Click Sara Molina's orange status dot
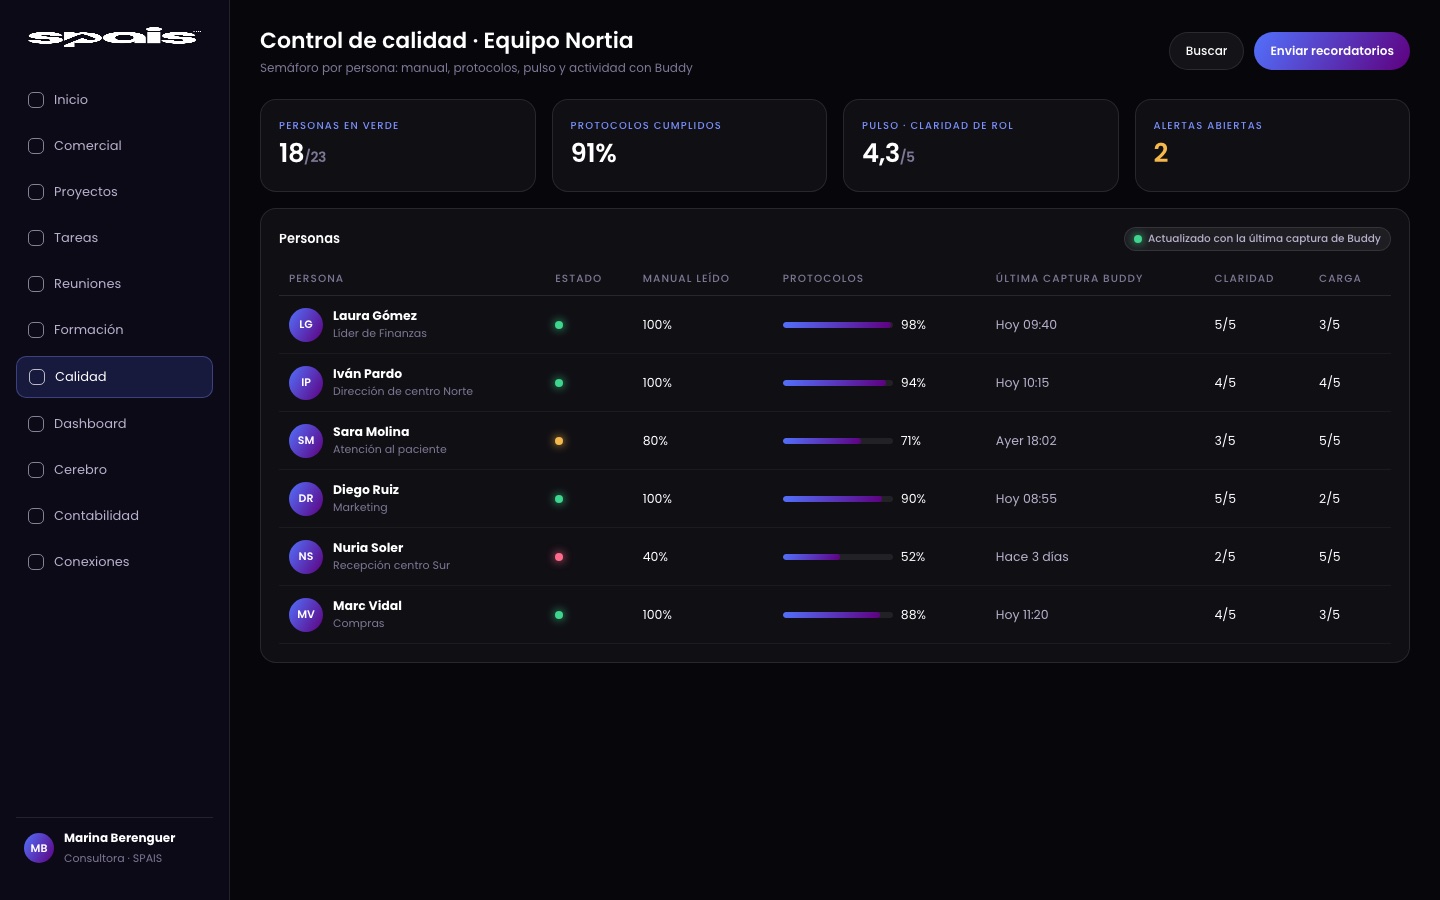 tap(559, 441)
